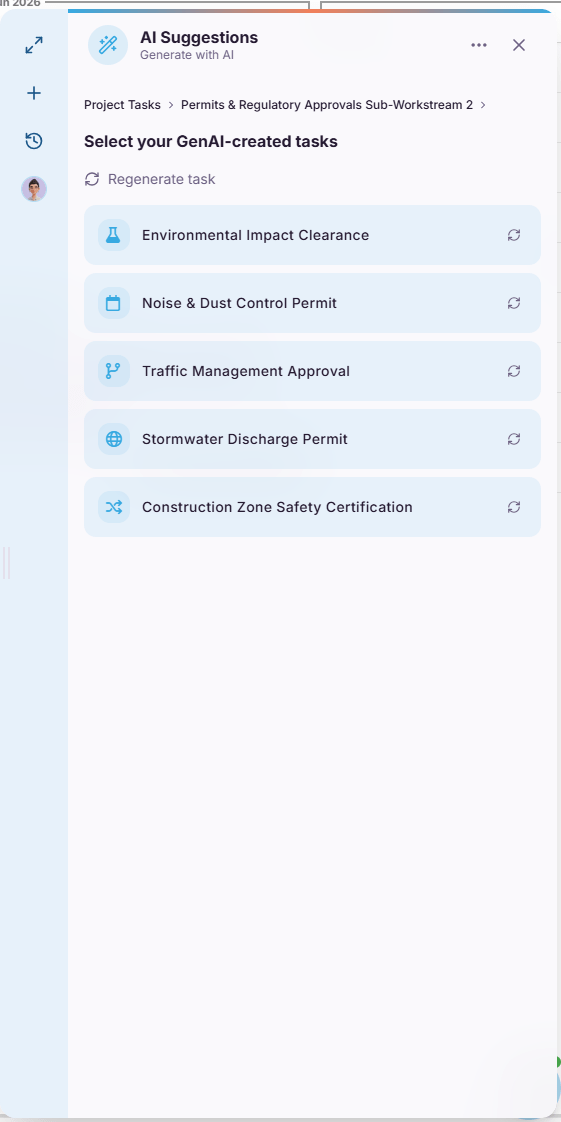This screenshot has height=1122, width=561.
Task: Go to Project Tasks breadcrumb
Action: pos(122,104)
